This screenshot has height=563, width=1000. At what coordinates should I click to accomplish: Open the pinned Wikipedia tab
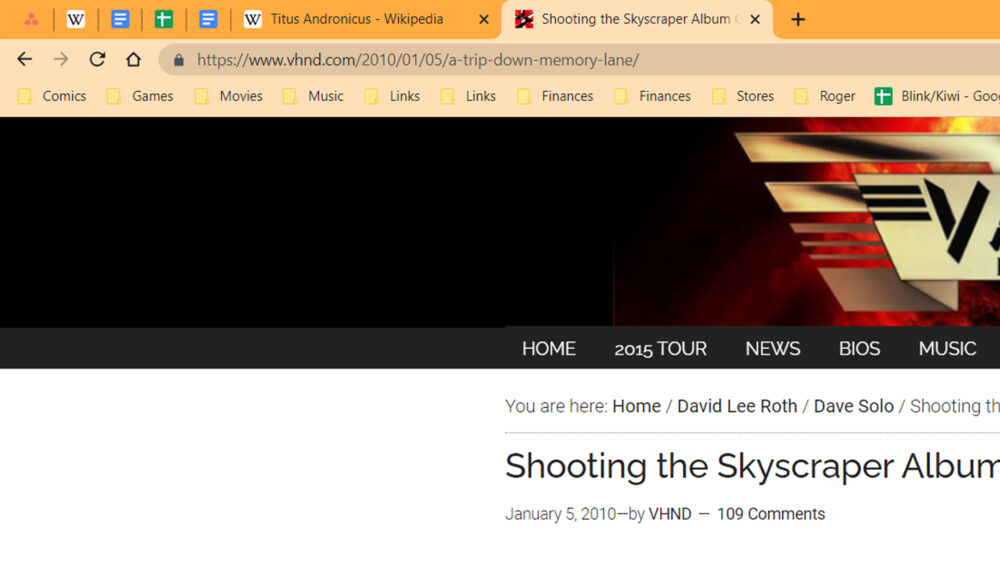[x=76, y=19]
